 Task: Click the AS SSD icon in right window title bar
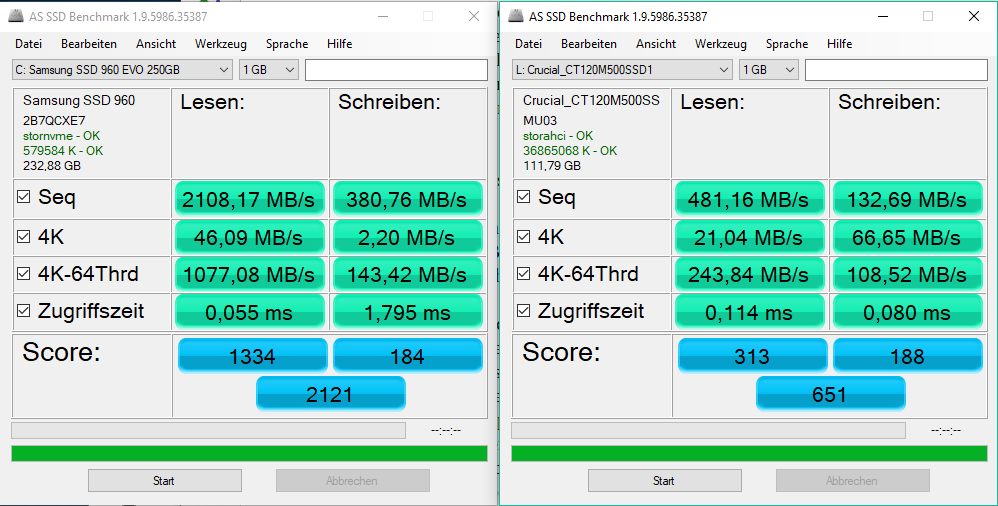[x=516, y=17]
